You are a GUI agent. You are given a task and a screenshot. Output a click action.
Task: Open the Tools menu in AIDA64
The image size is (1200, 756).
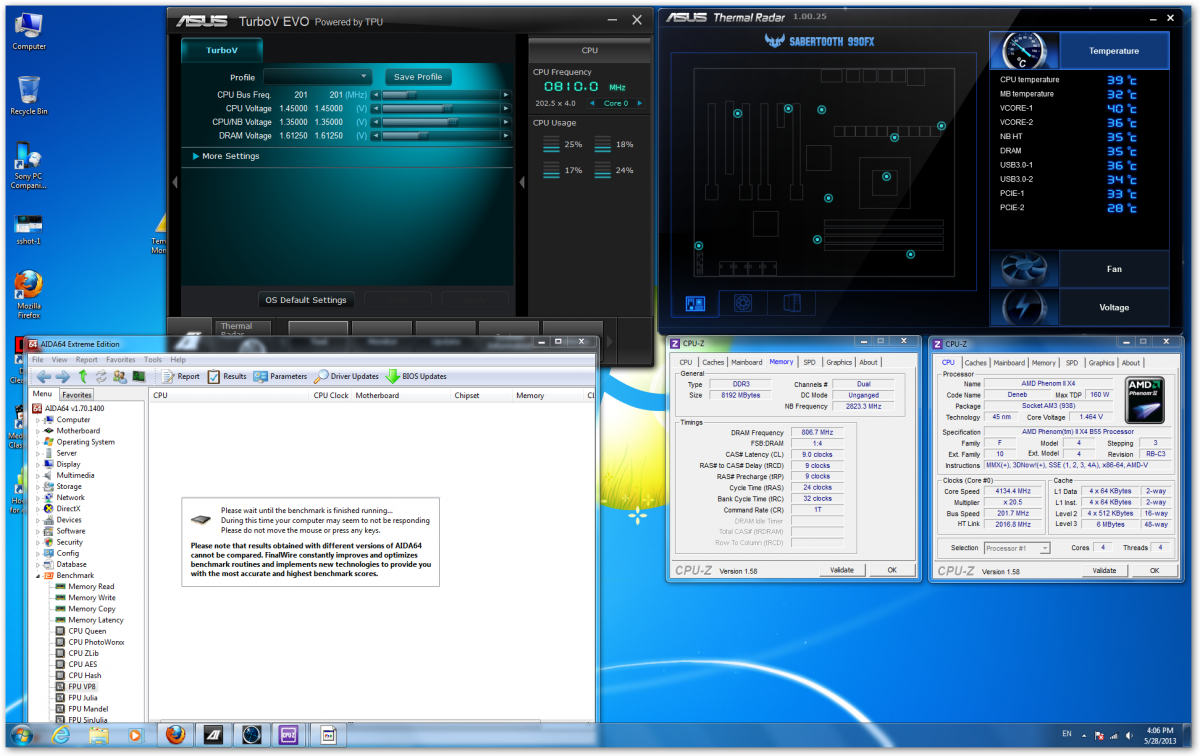(152, 359)
